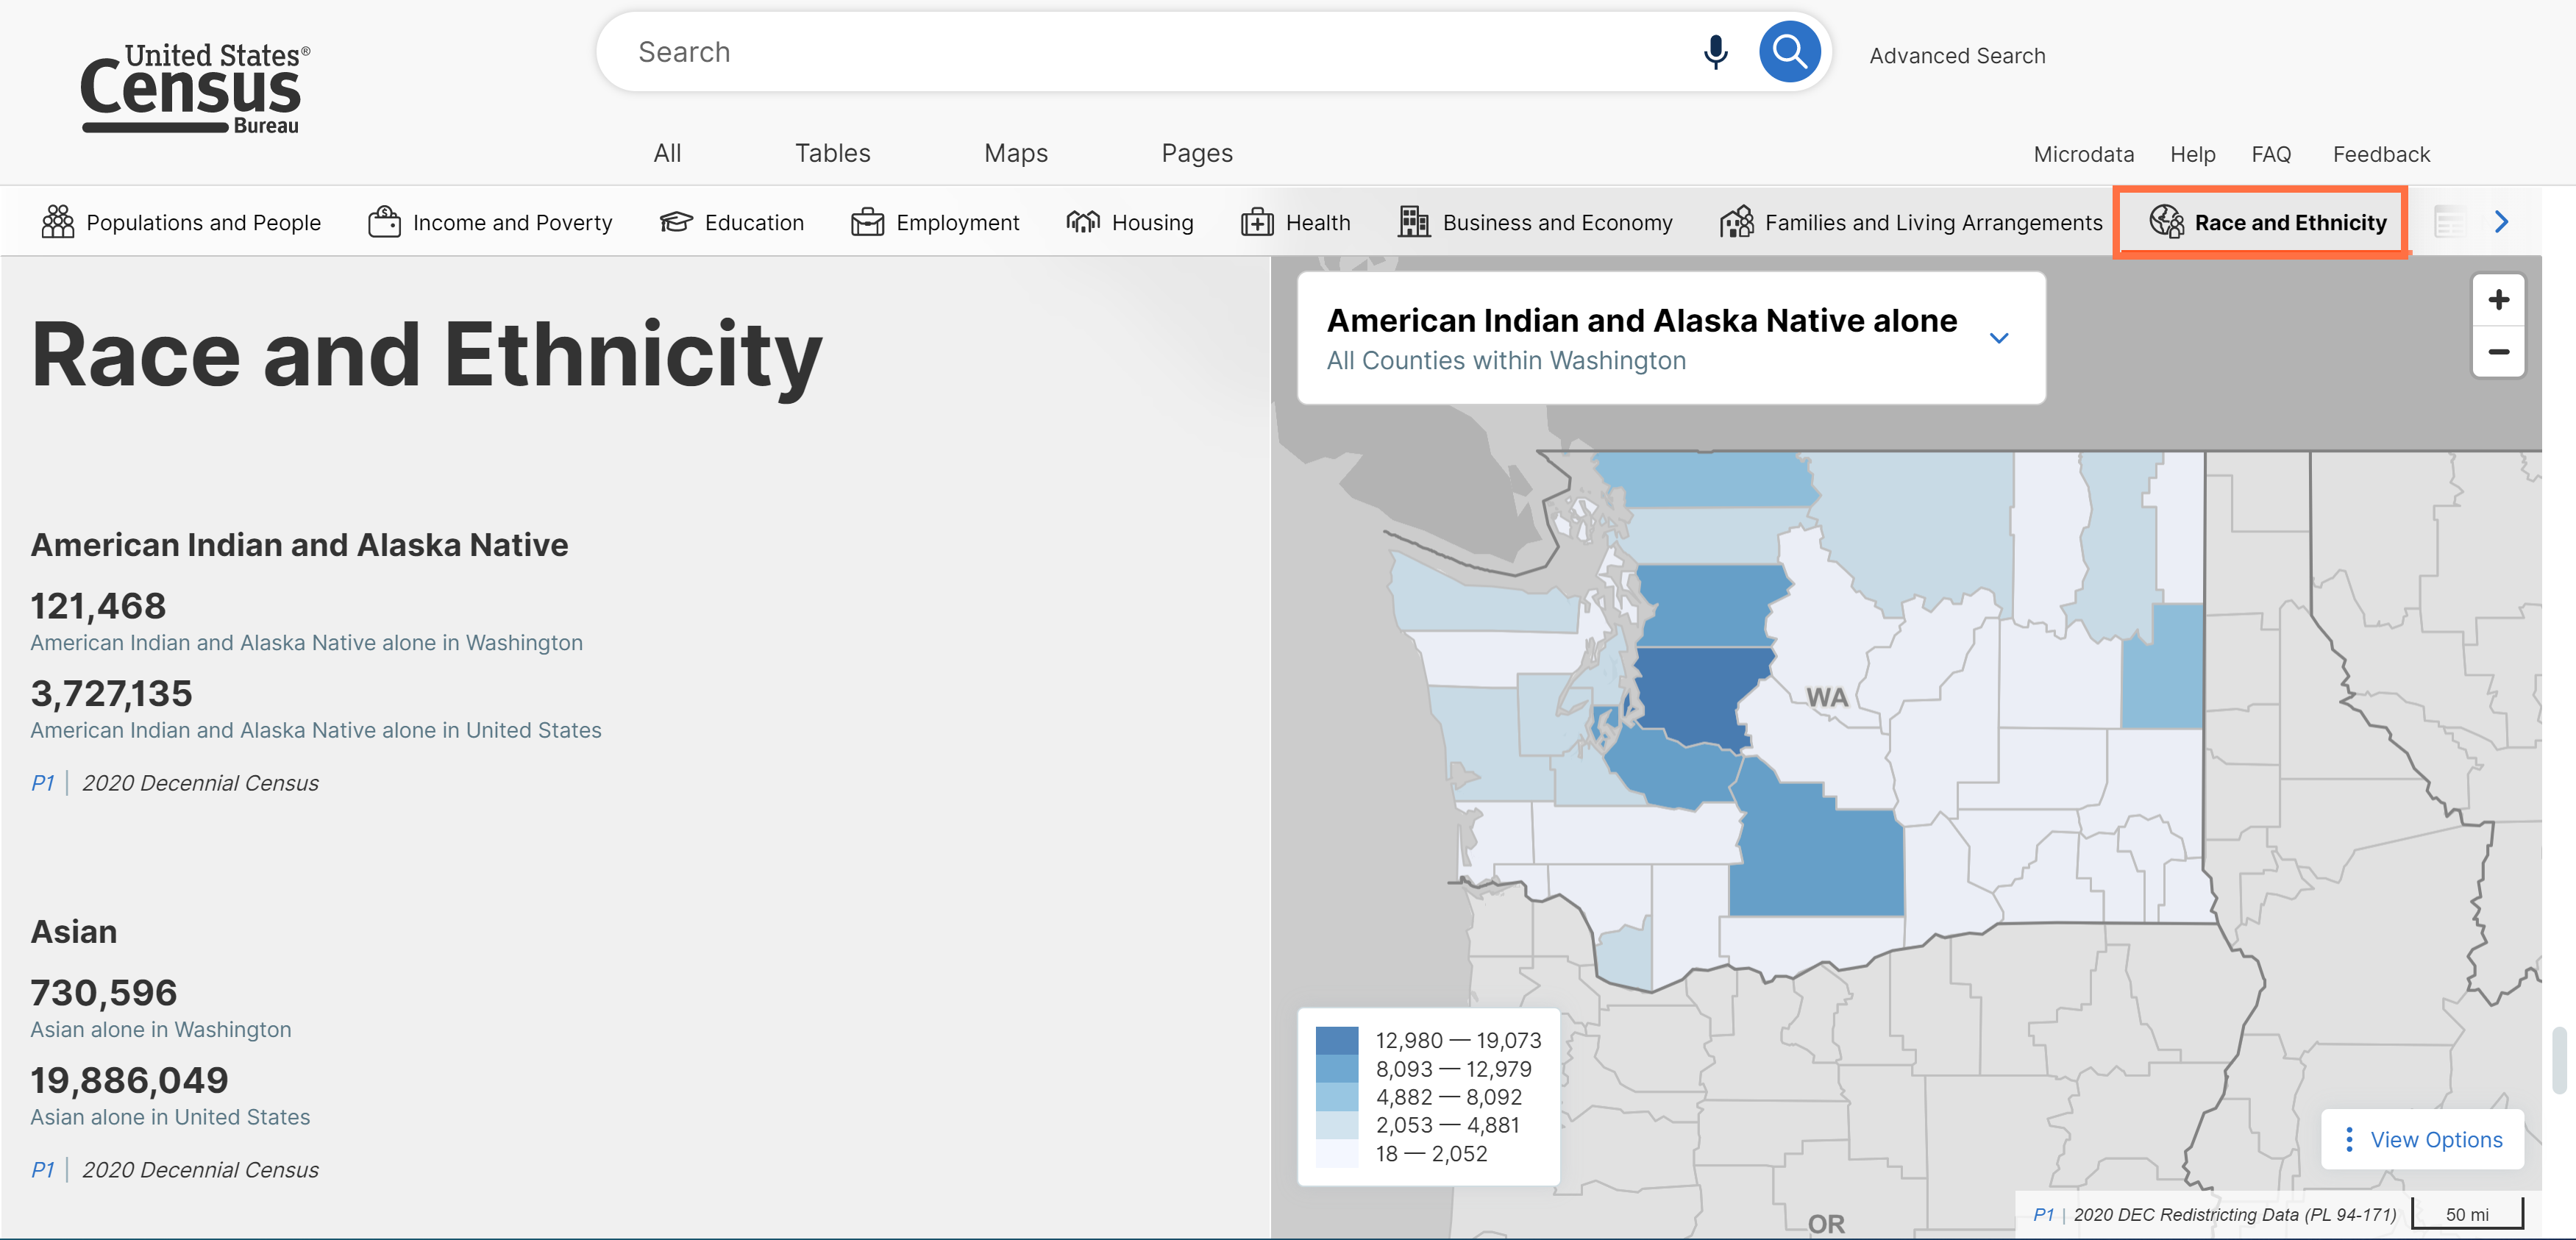The height and width of the screenshot is (1240, 2576).
Task: Click the blue magnifying glass search button
Action: (x=1788, y=52)
